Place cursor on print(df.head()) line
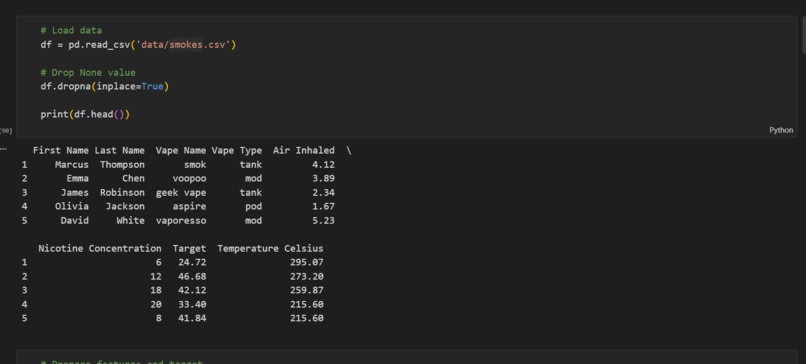Screen dimensions: 806x364 85,114
